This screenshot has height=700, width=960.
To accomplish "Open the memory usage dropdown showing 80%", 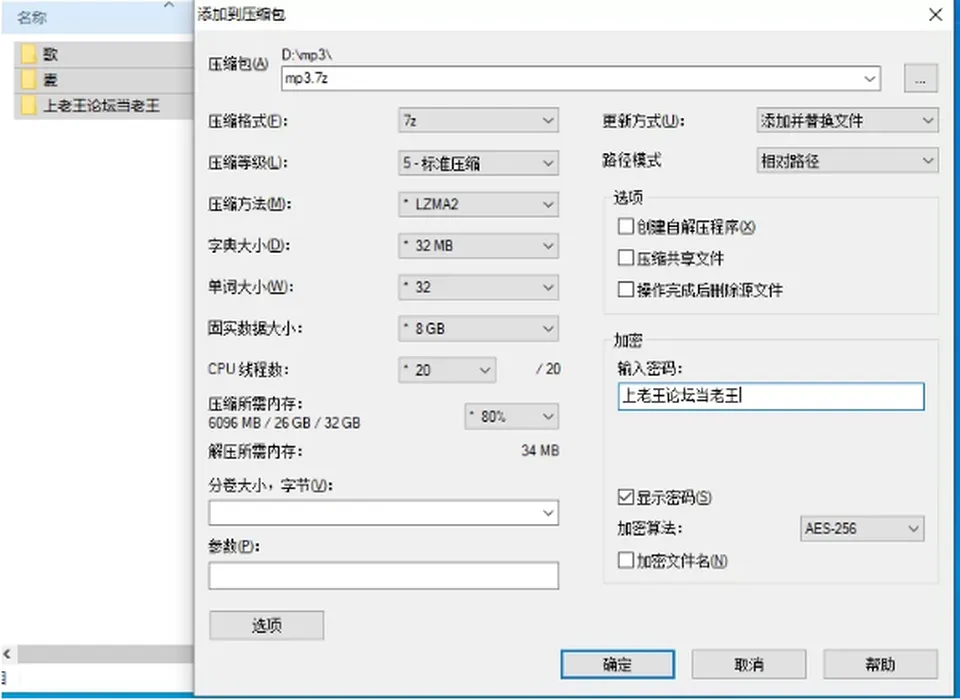I will click(511, 416).
